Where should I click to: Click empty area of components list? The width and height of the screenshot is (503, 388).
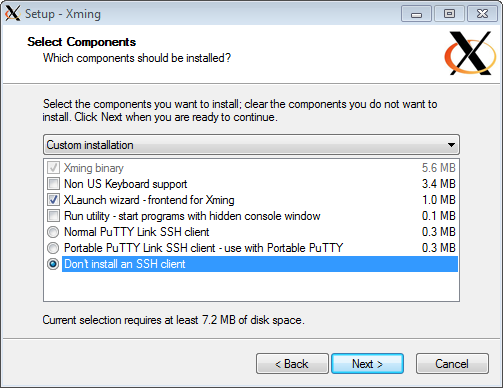coord(251,287)
